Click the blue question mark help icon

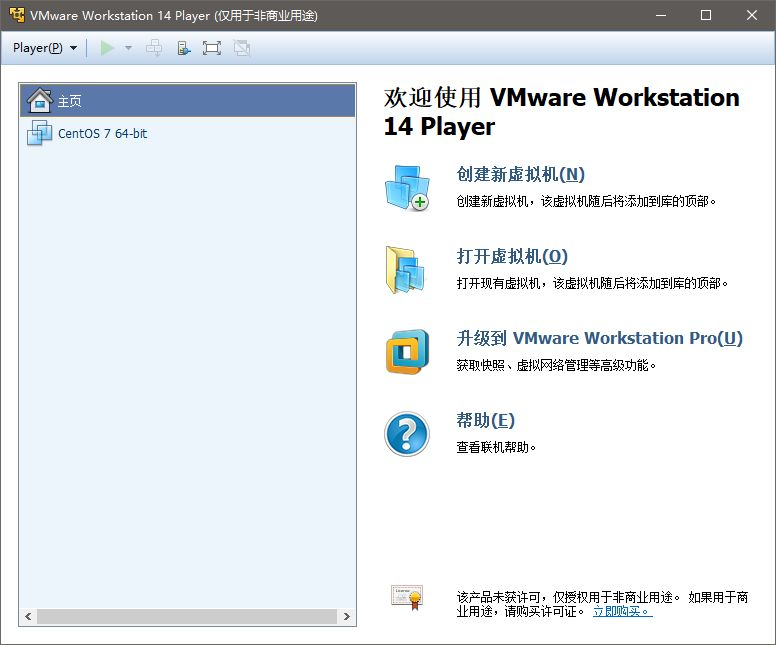[407, 434]
